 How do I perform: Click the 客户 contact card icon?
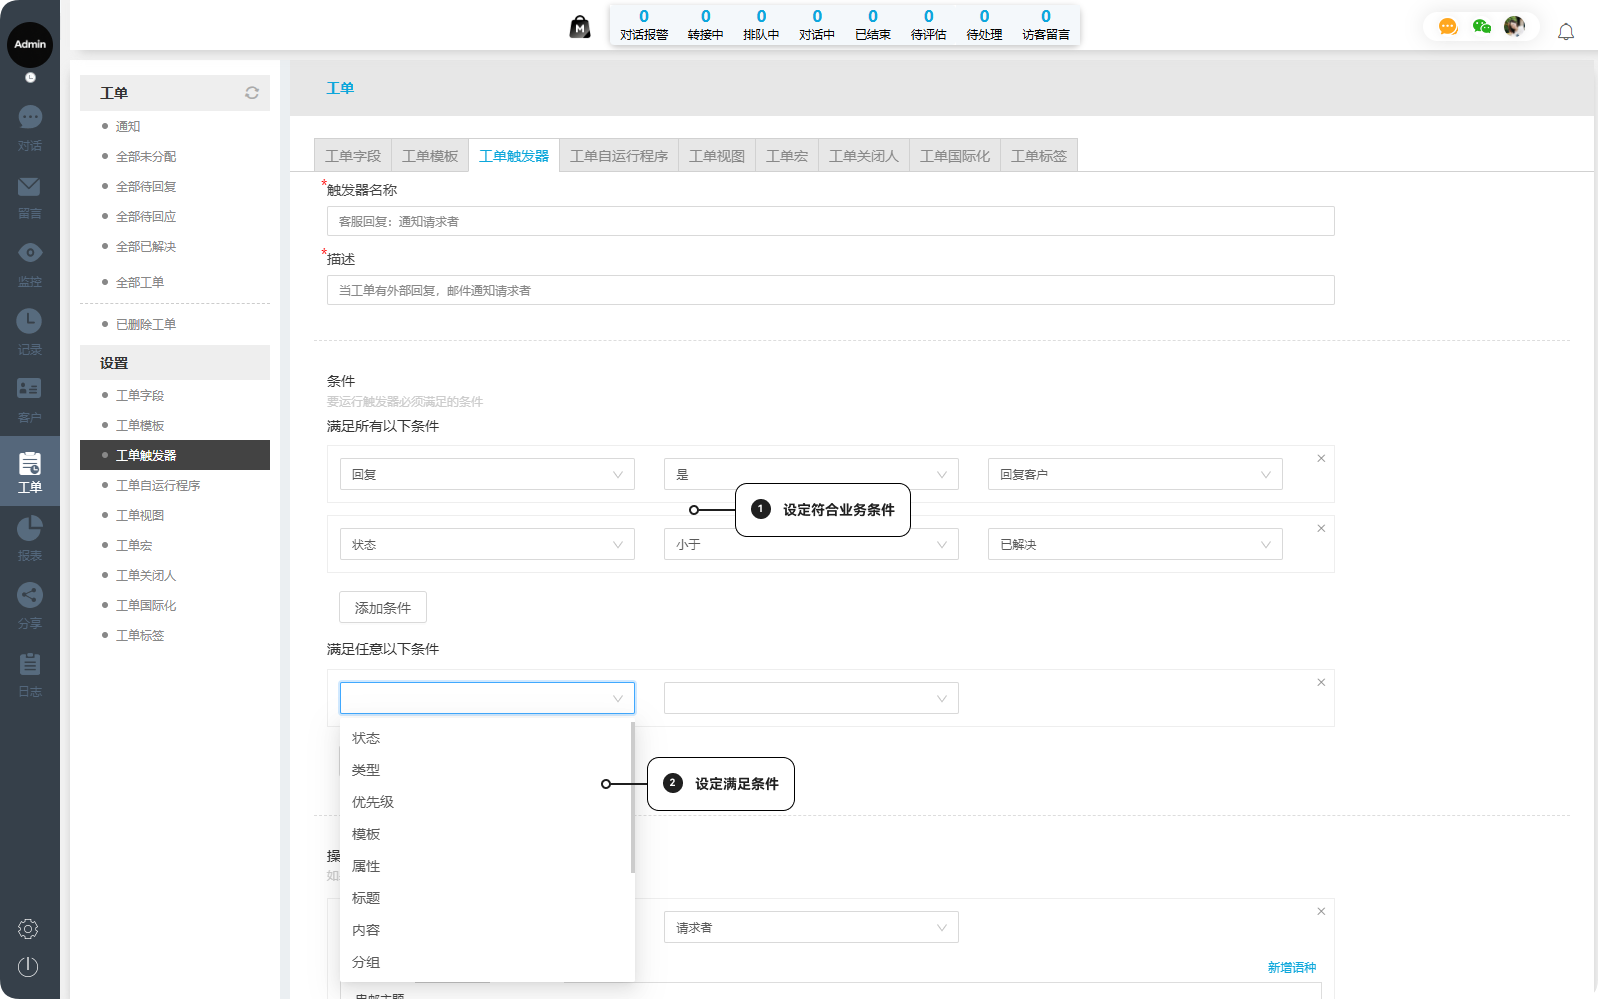pos(30,389)
